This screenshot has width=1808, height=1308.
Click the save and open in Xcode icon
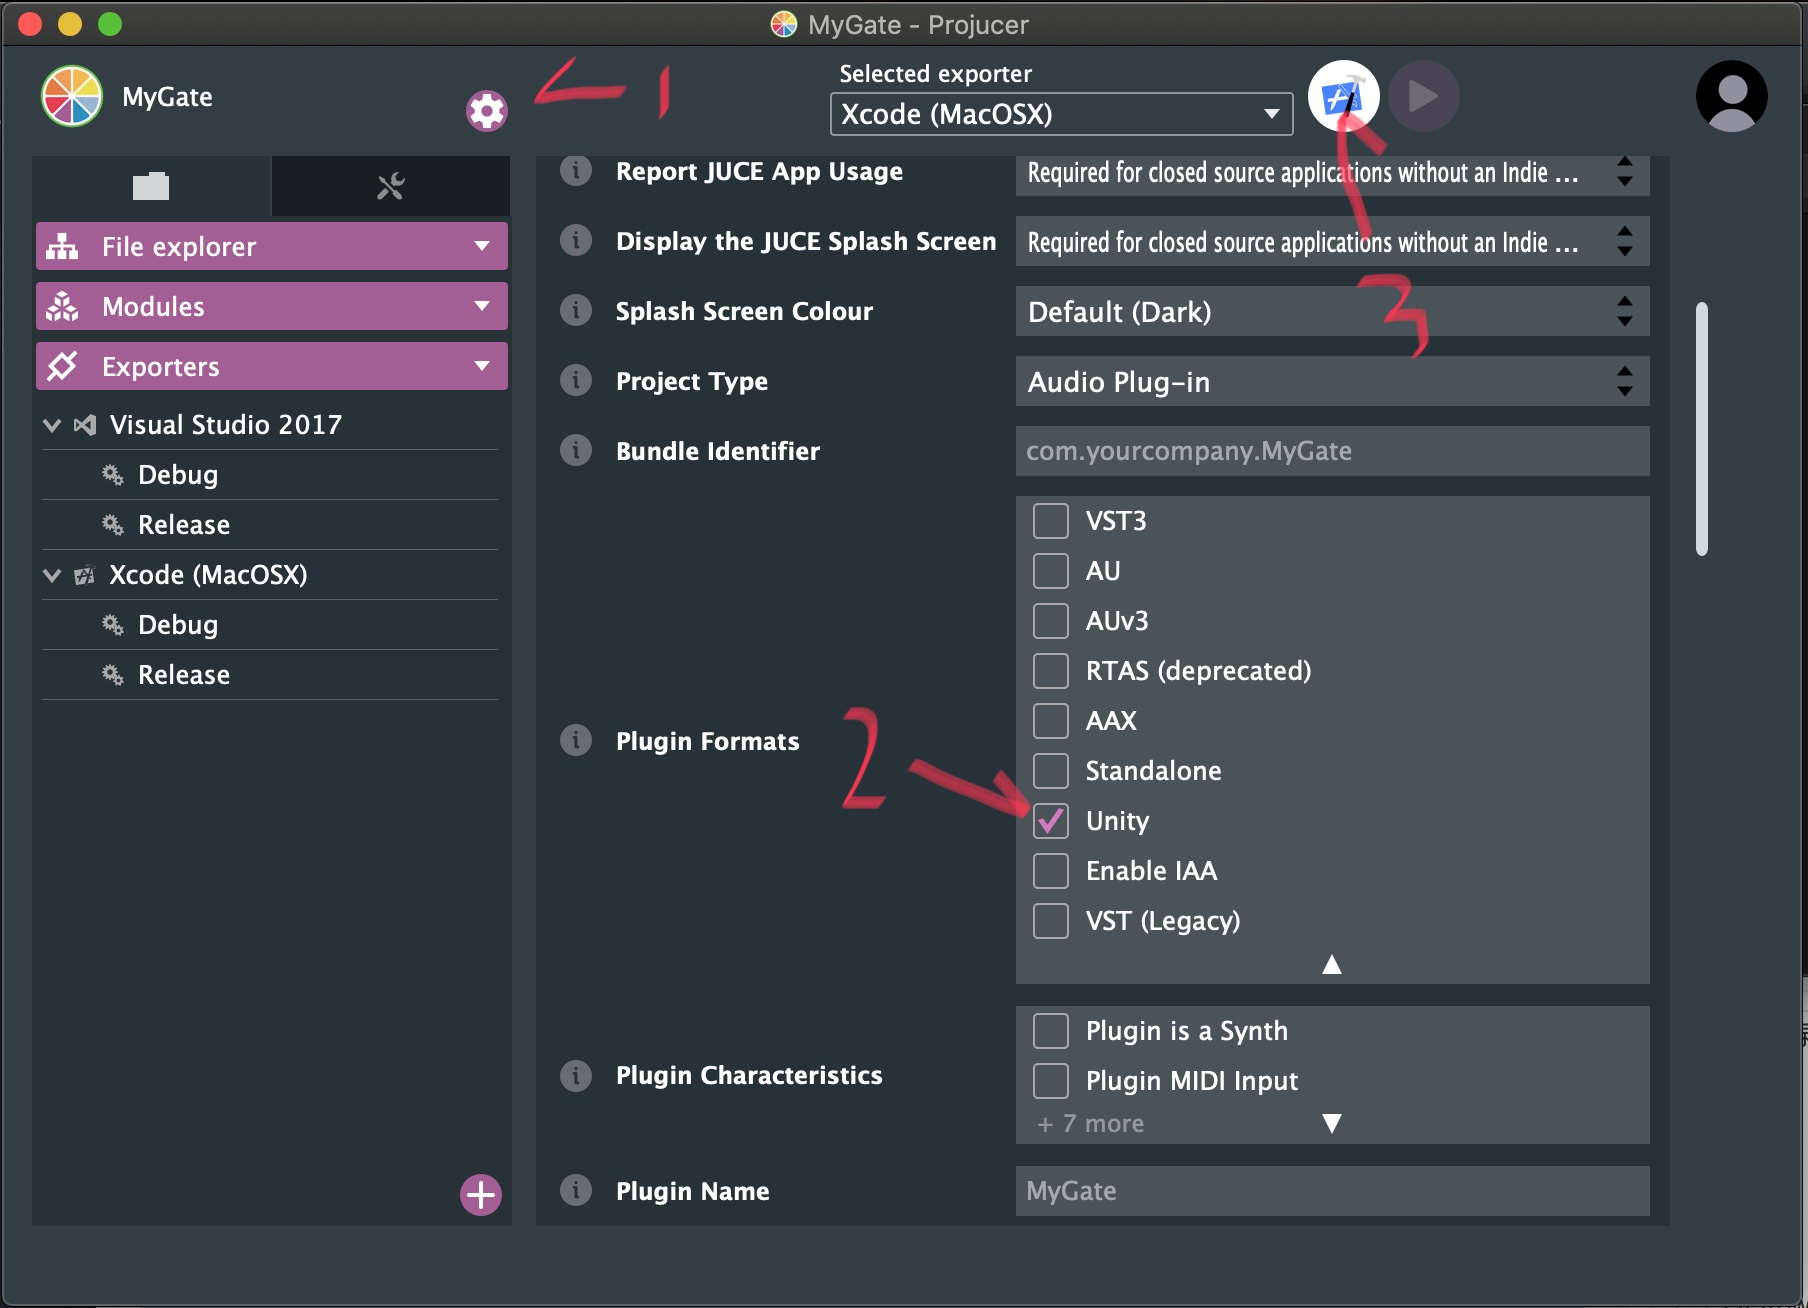point(1342,97)
